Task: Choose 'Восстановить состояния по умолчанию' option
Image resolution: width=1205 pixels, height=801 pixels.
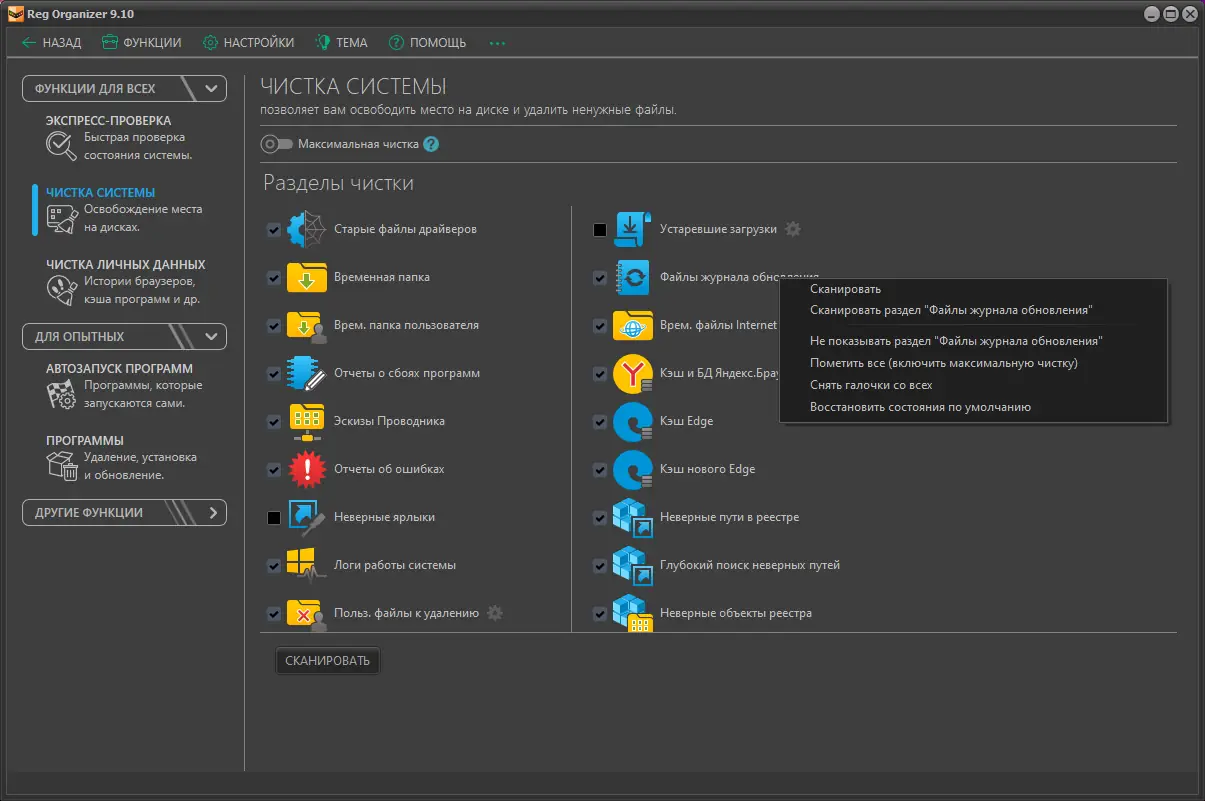Action: tap(920, 407)
